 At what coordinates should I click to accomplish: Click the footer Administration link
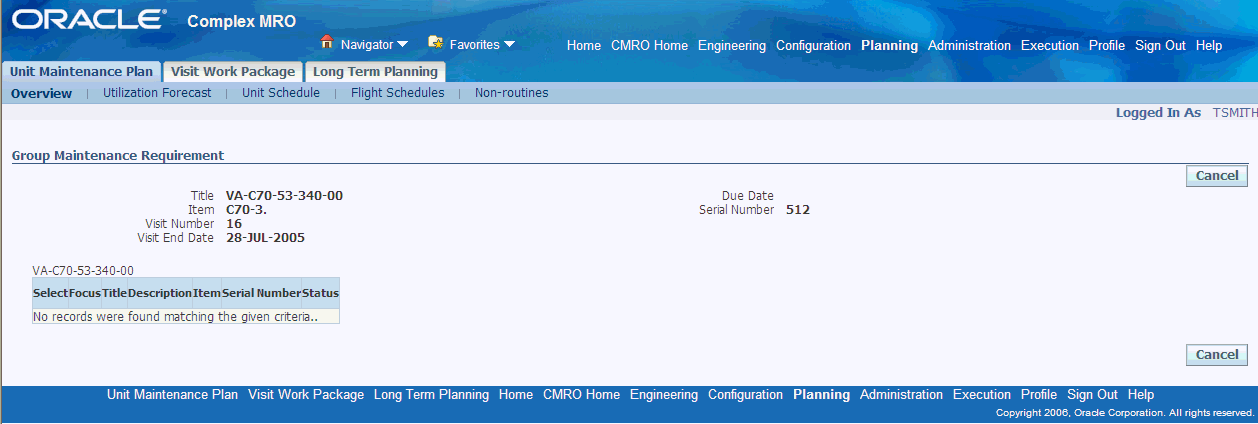[901, 395]
